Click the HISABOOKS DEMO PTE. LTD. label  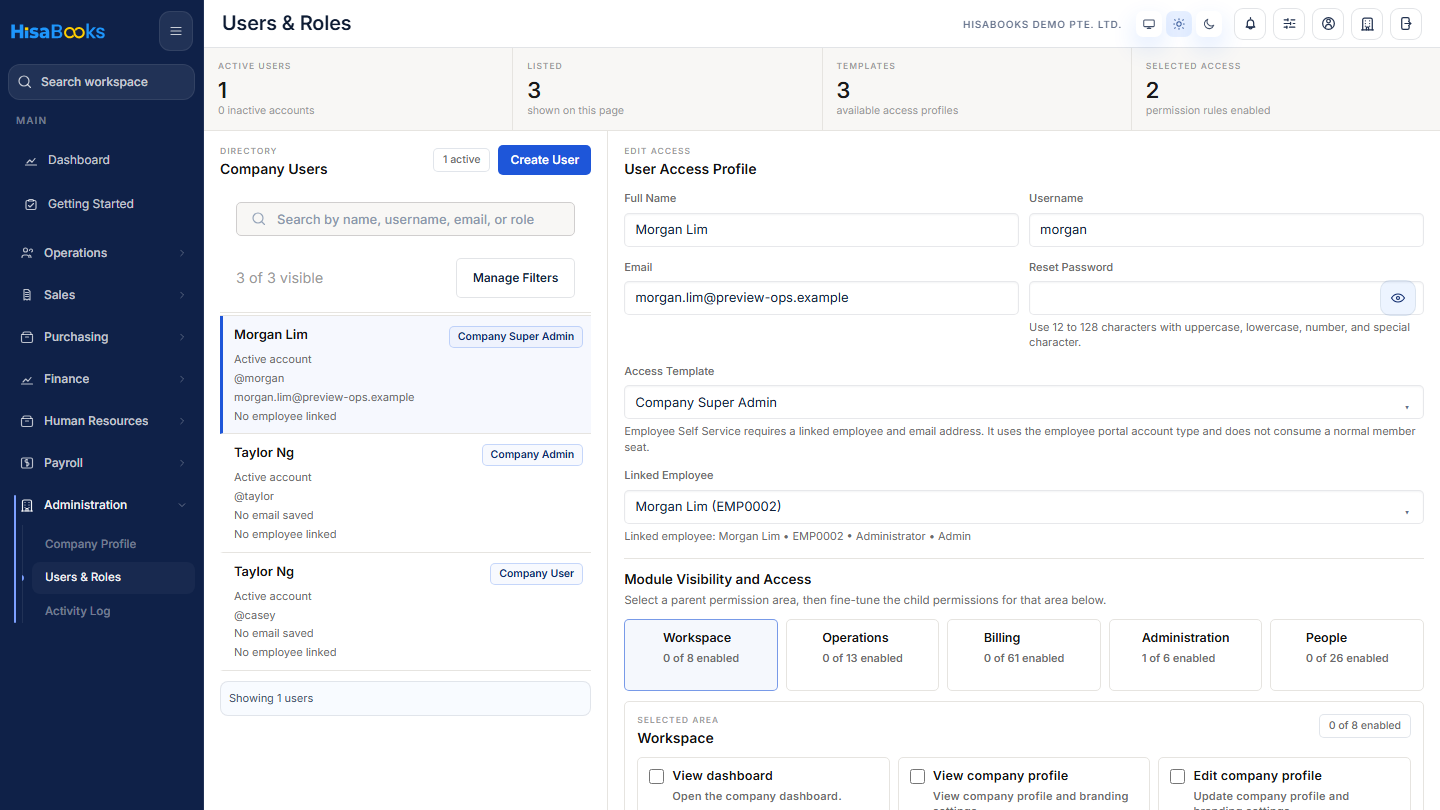(1042, 24)
